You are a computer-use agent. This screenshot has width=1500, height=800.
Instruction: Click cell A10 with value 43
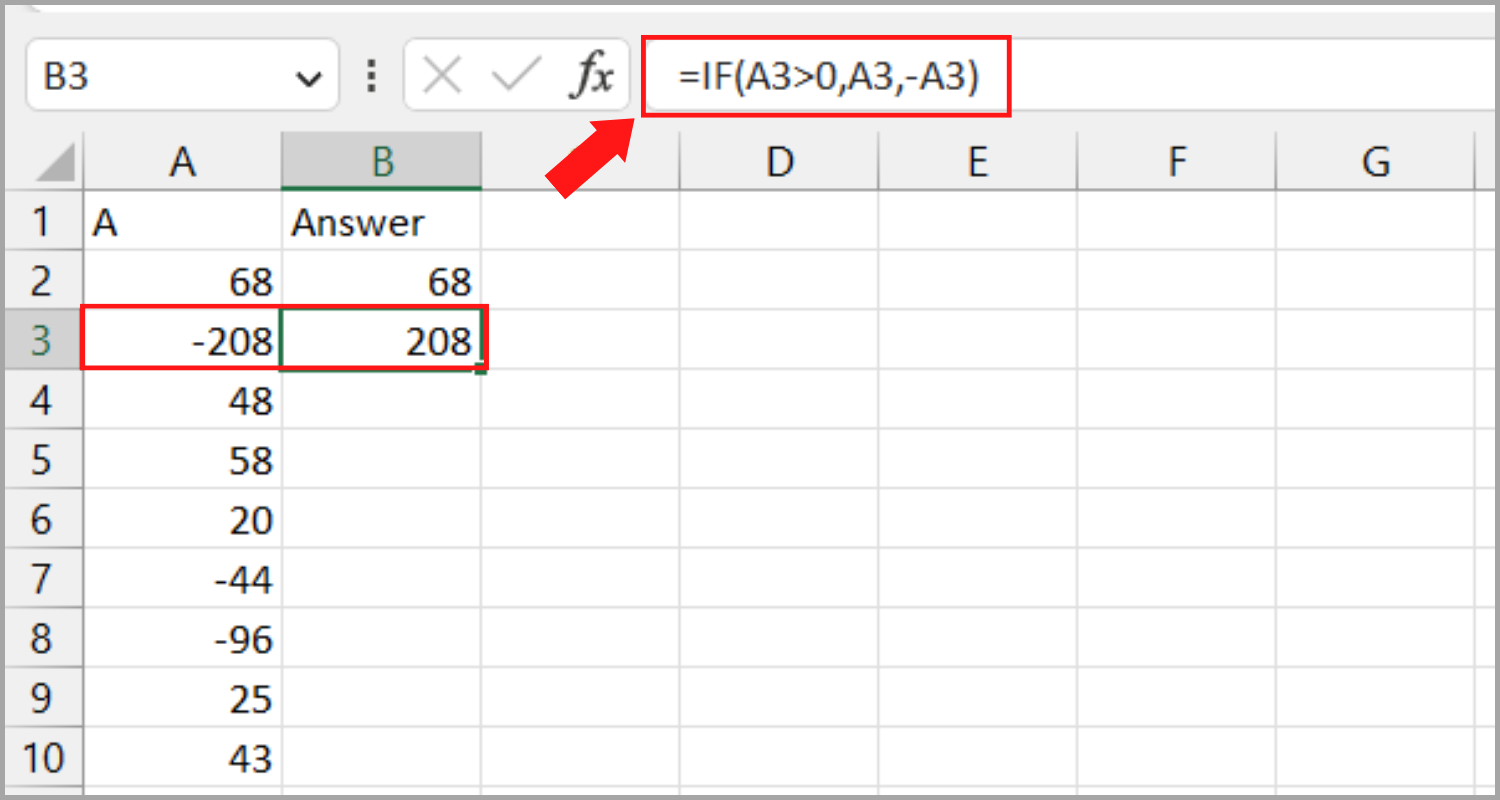click(x=182, y=757)
